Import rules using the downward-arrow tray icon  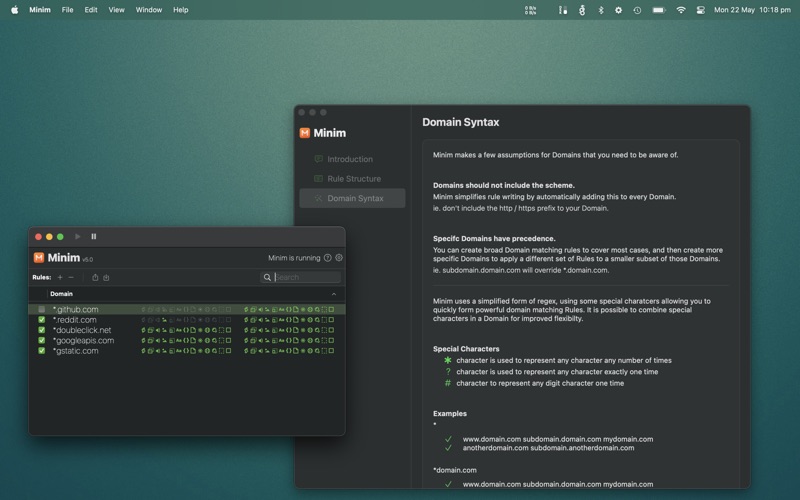(106, 277)
